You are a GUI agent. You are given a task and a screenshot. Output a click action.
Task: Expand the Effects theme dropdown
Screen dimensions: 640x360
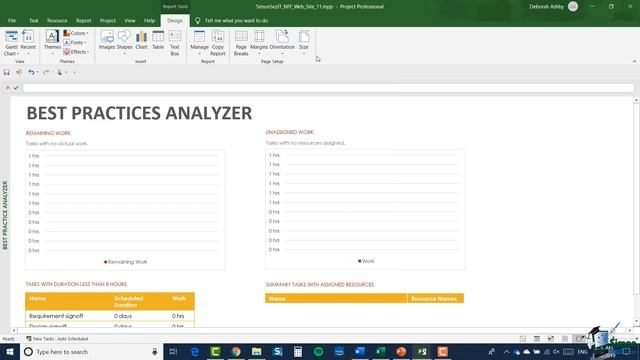click(x=76, y=52)
